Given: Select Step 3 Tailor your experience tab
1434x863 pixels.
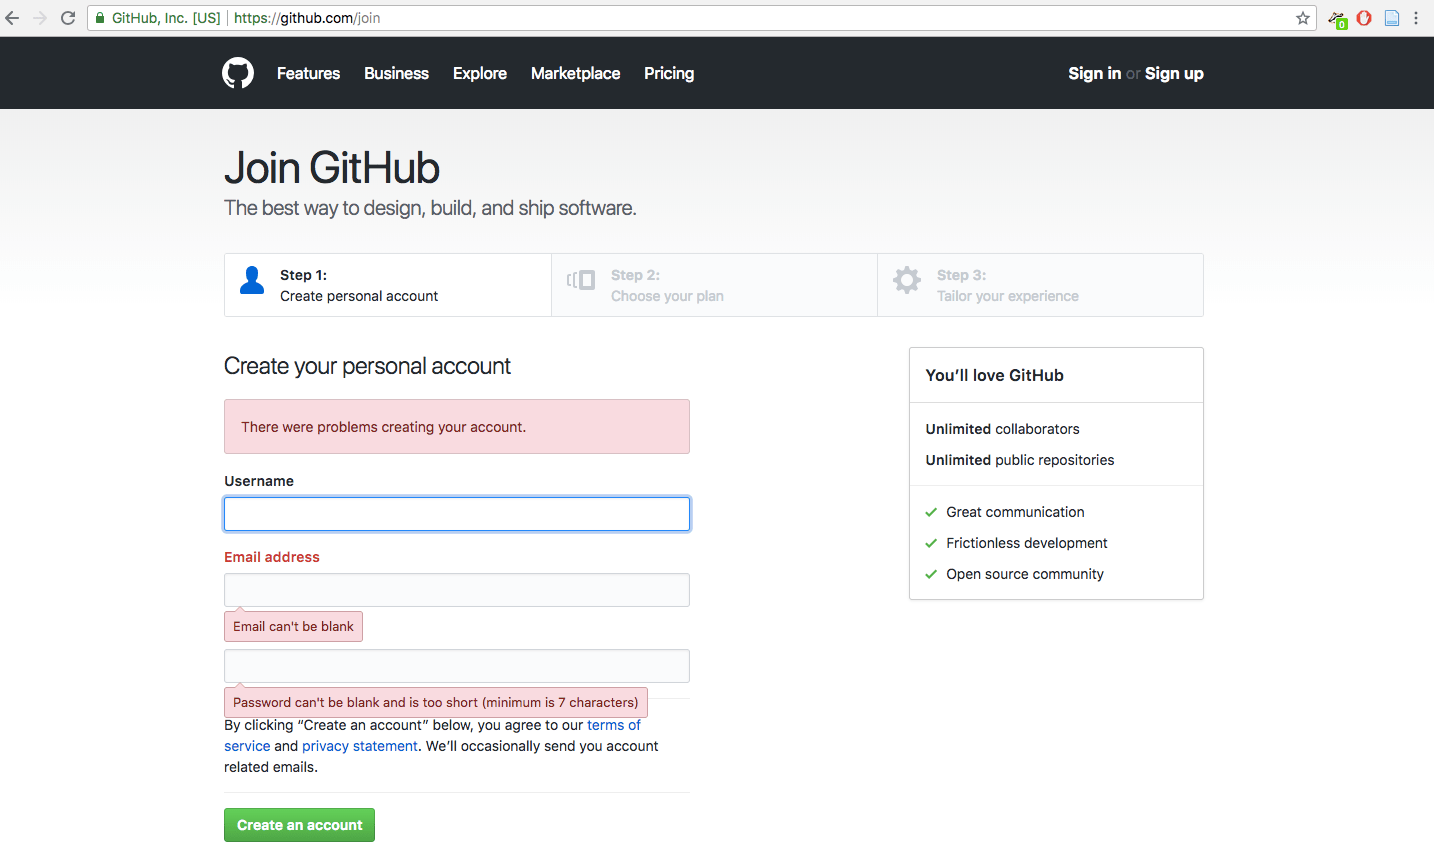Looking at the screenshot, I should [1040, 285].
